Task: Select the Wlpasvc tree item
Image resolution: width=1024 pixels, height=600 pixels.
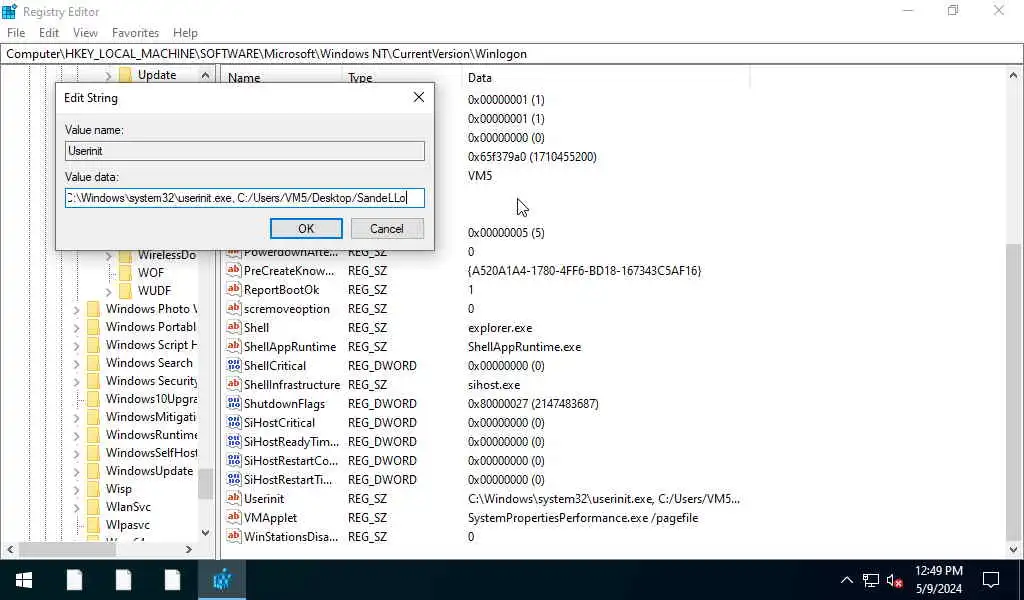Action: click(x=127, y=525)
